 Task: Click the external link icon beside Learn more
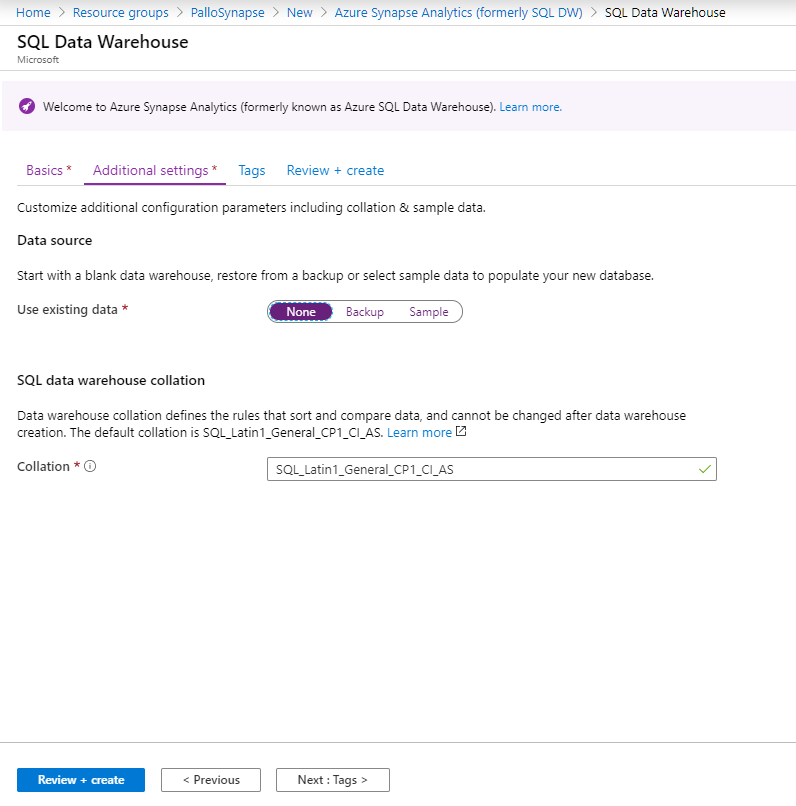pos(461,432)
